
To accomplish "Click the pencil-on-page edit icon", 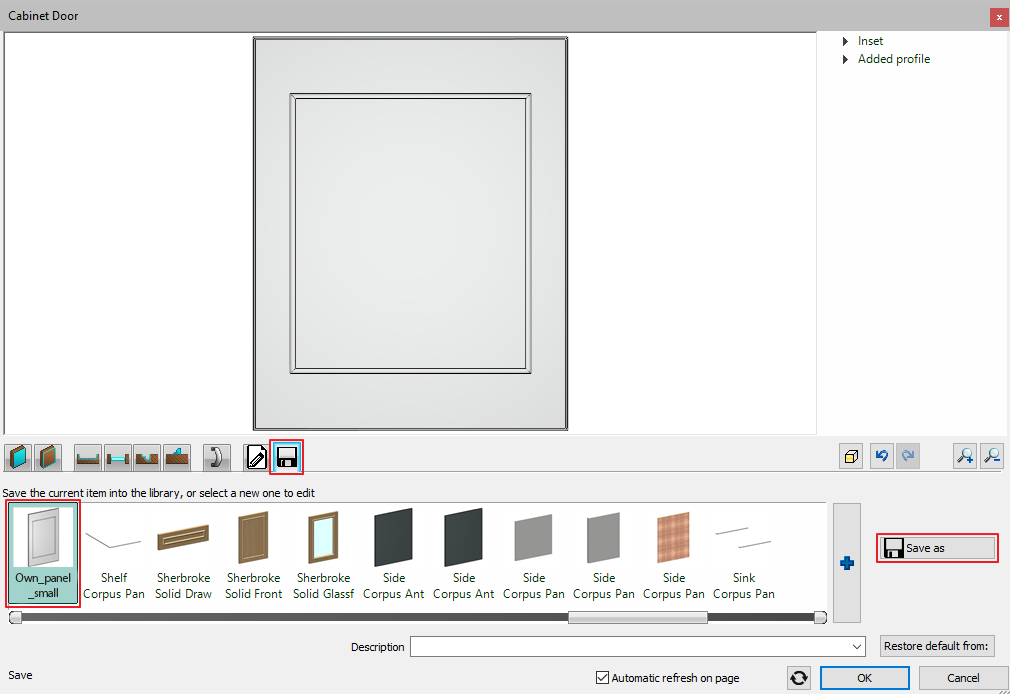I will tap(256, 458).
